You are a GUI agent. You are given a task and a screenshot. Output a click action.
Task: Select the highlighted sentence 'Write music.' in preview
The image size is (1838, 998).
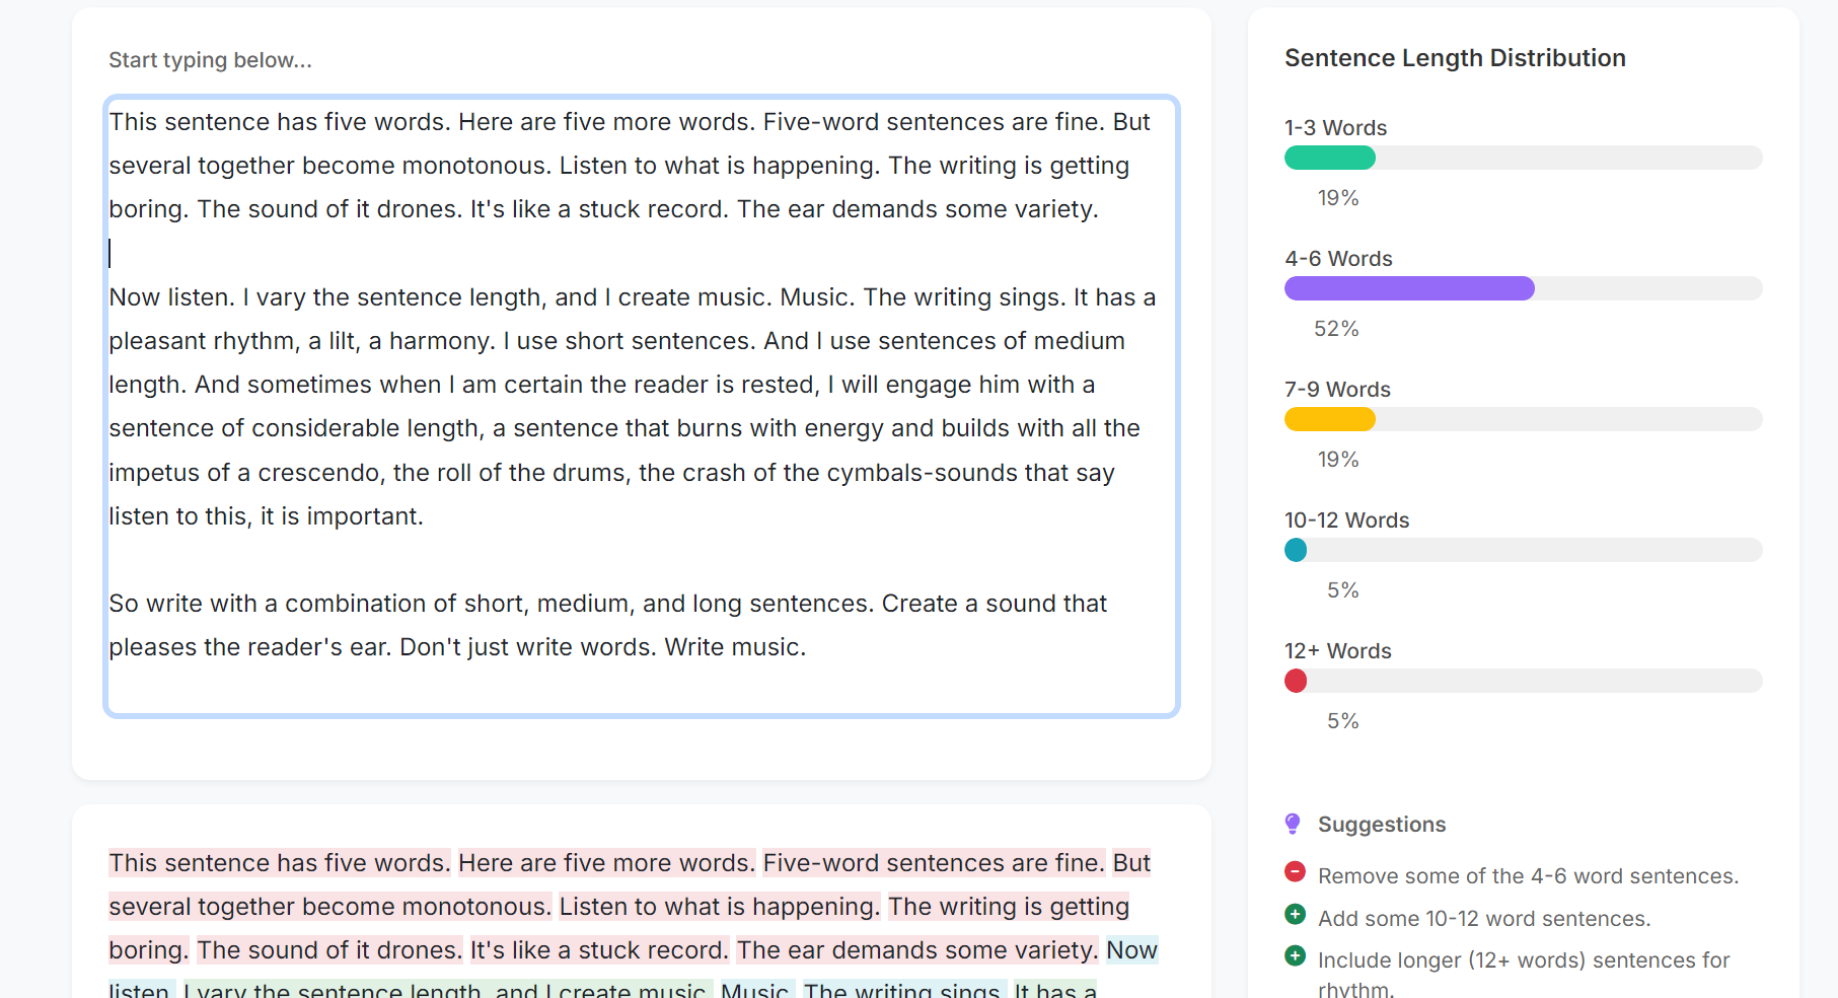click(x=735, y=648)
